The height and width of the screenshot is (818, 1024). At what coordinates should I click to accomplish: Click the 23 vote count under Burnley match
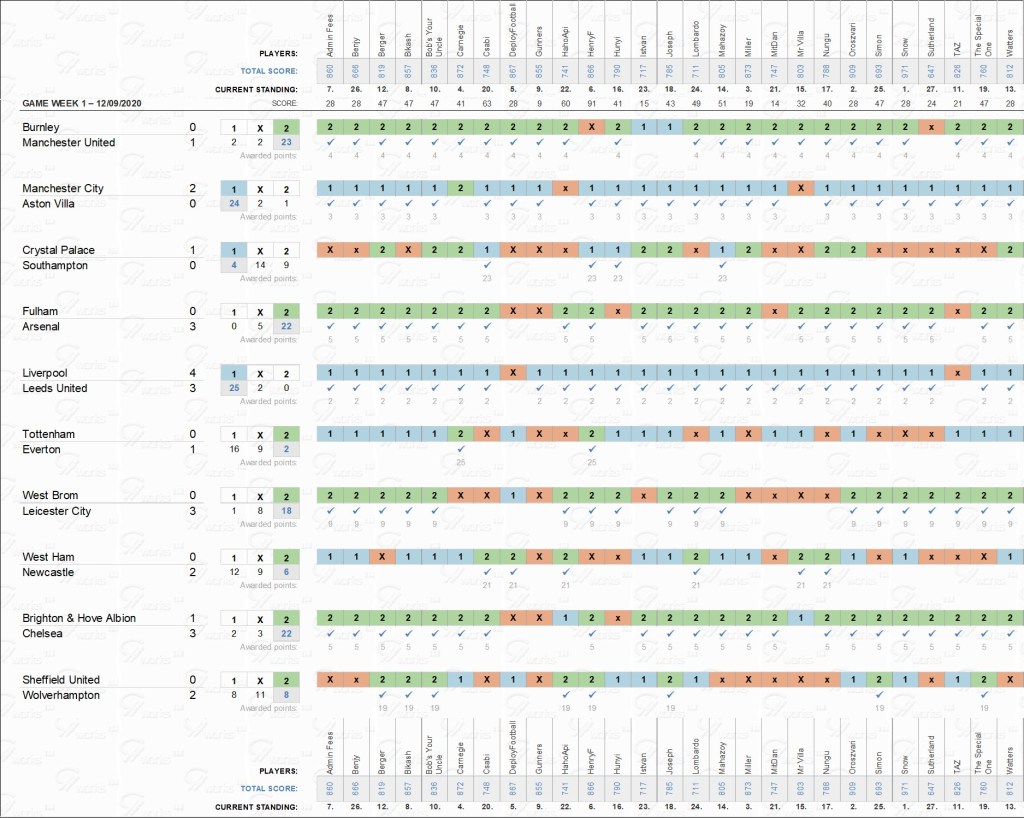286,143
